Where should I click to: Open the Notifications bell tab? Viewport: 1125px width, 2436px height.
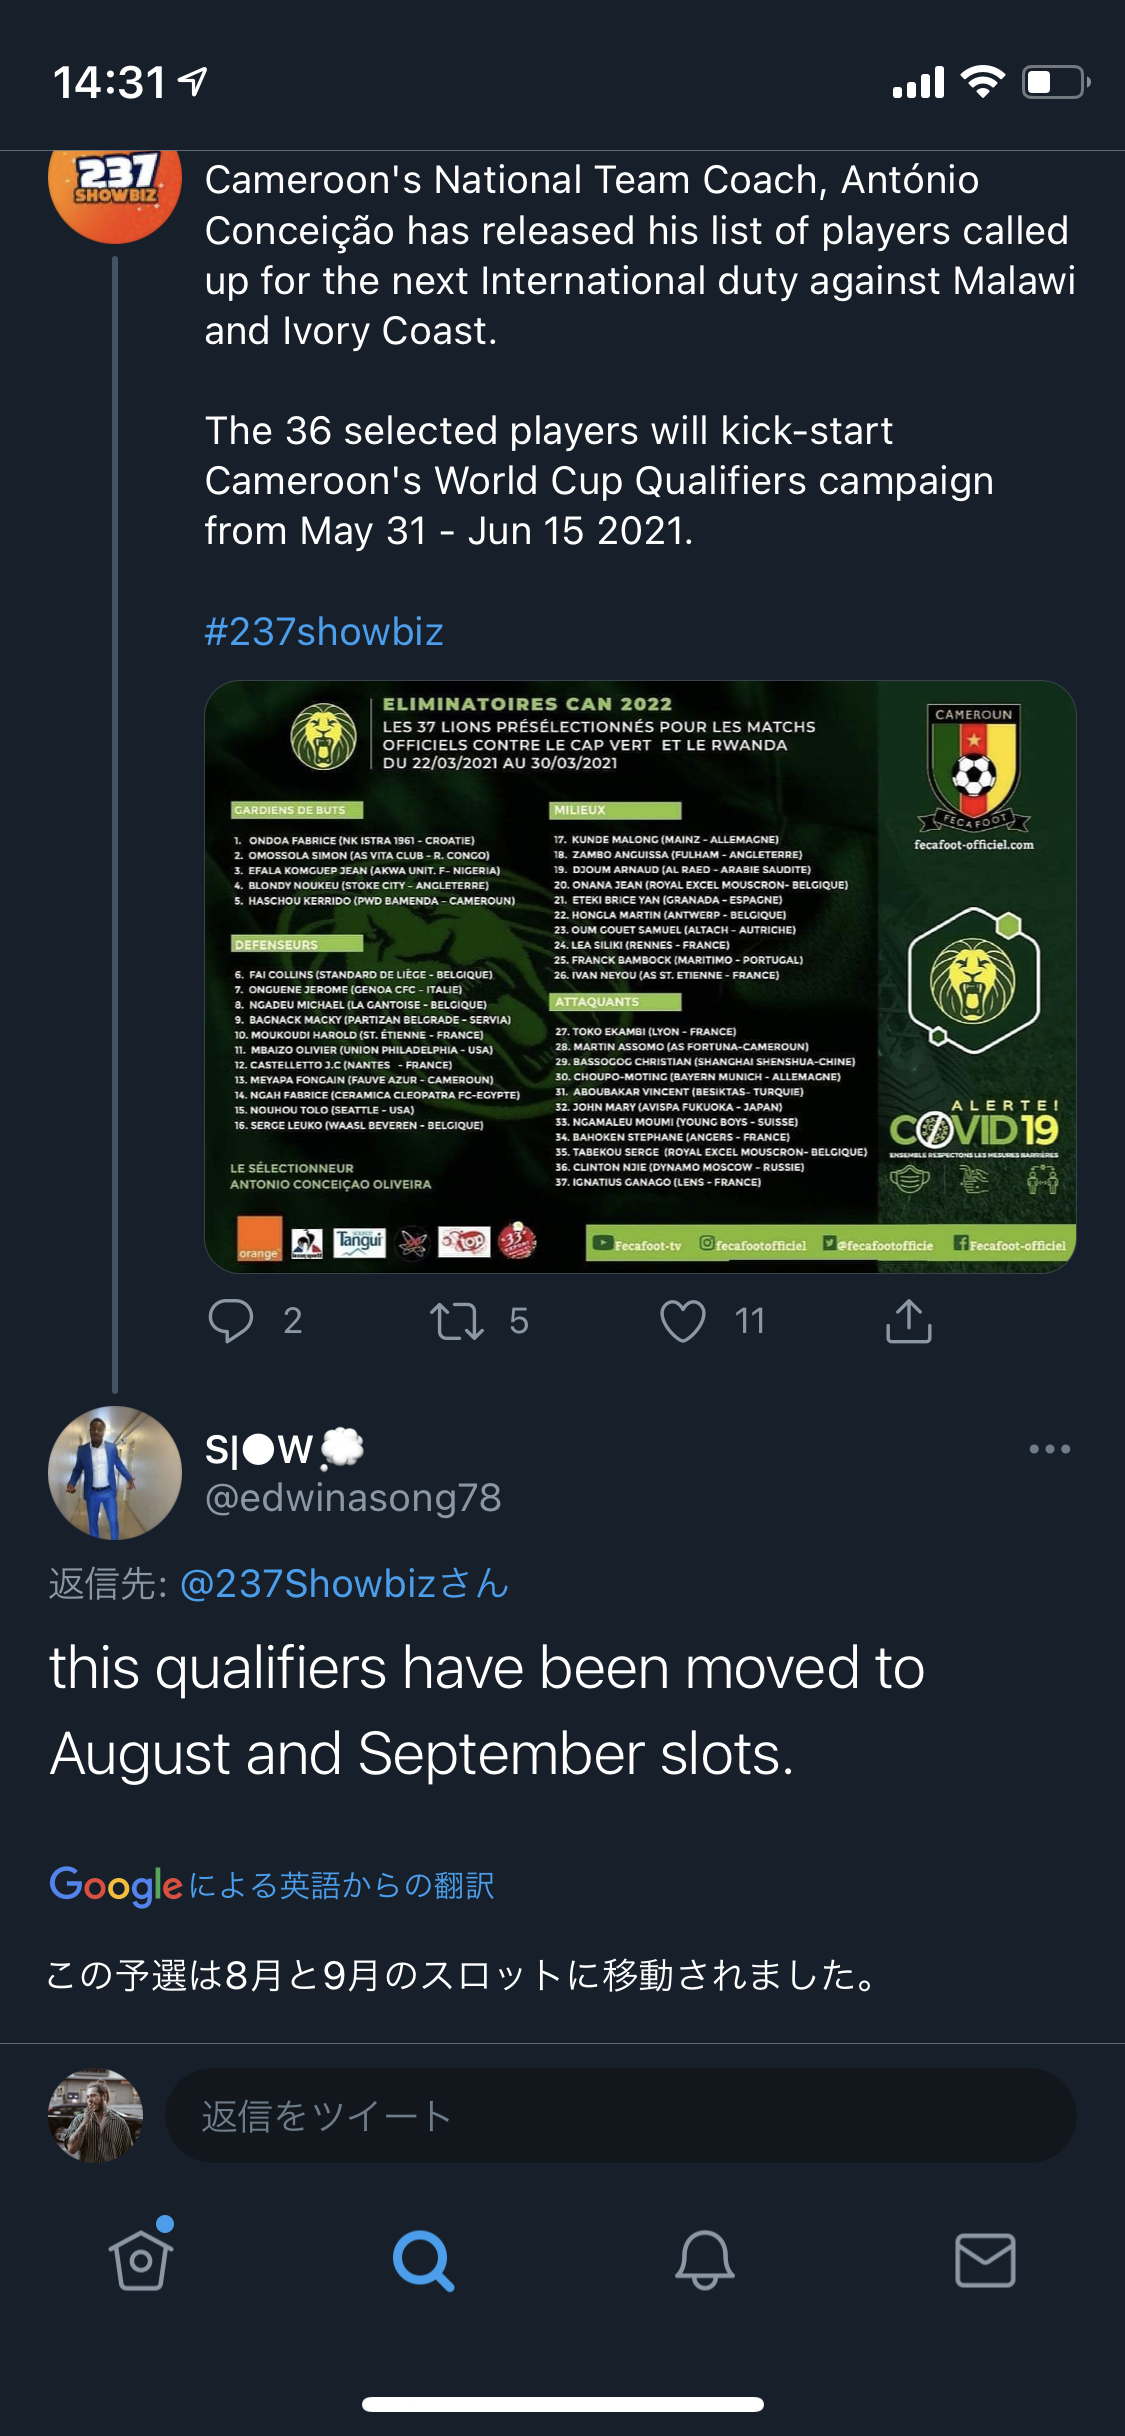pyautogui.click(x=705, y=2260)
